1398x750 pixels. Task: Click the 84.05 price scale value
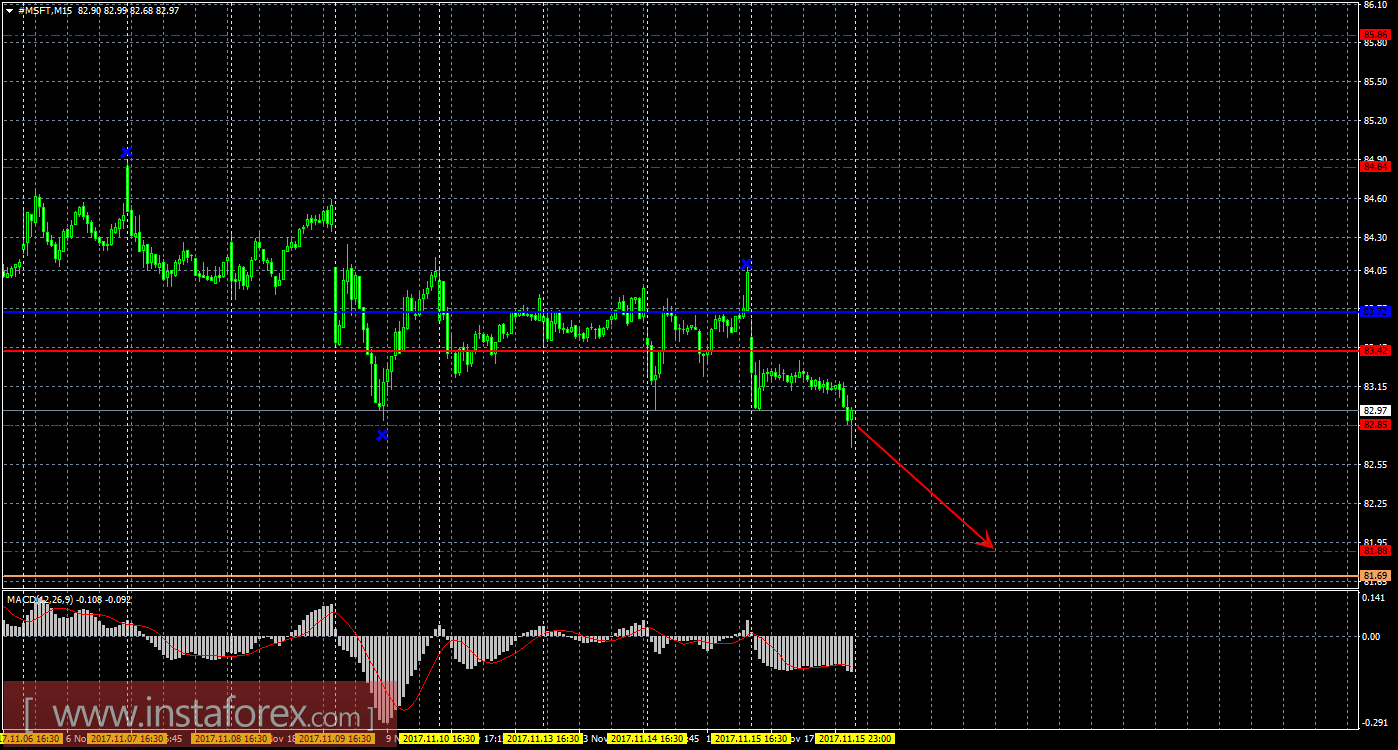coord(1375,271)
